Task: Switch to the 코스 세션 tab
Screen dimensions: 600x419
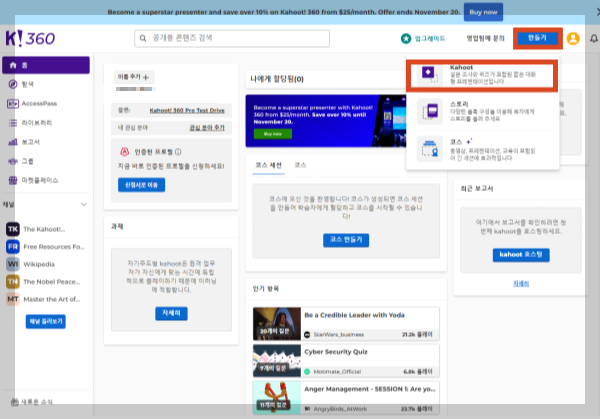Action: [268, 165]
